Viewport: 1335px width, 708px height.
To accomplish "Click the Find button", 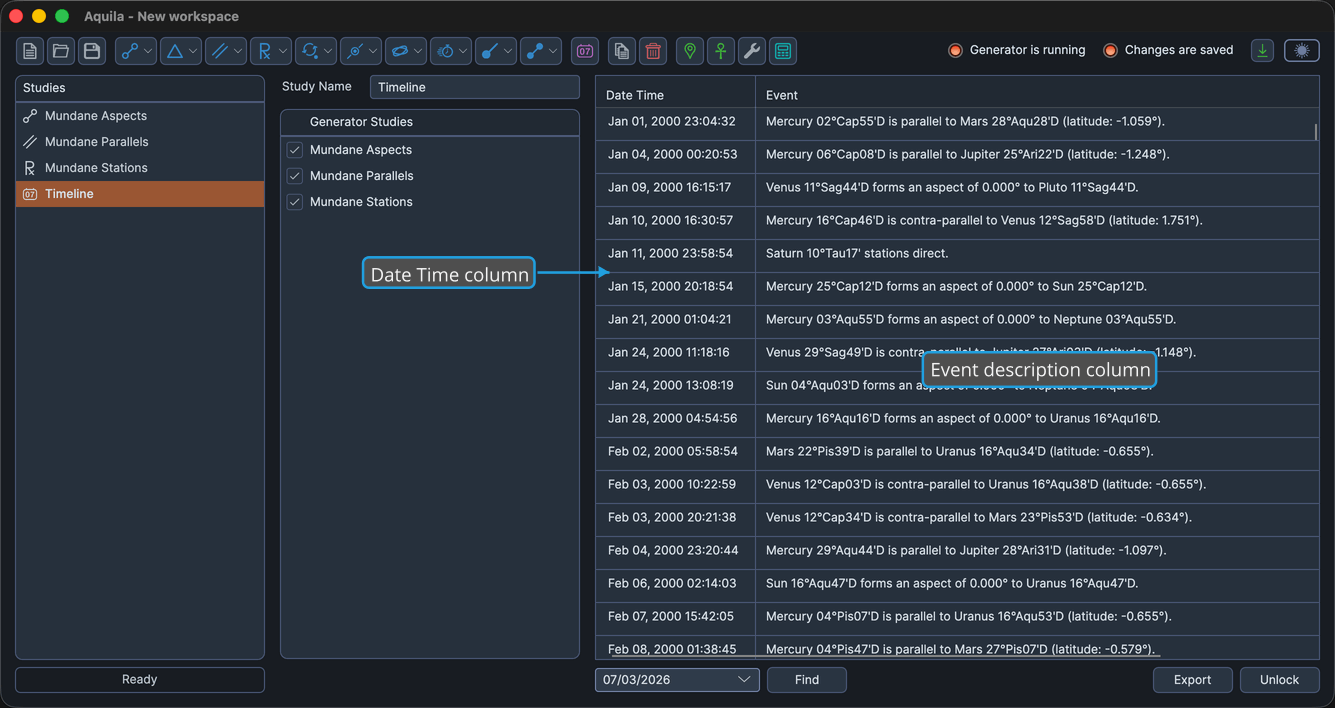I will coord(807,680).
